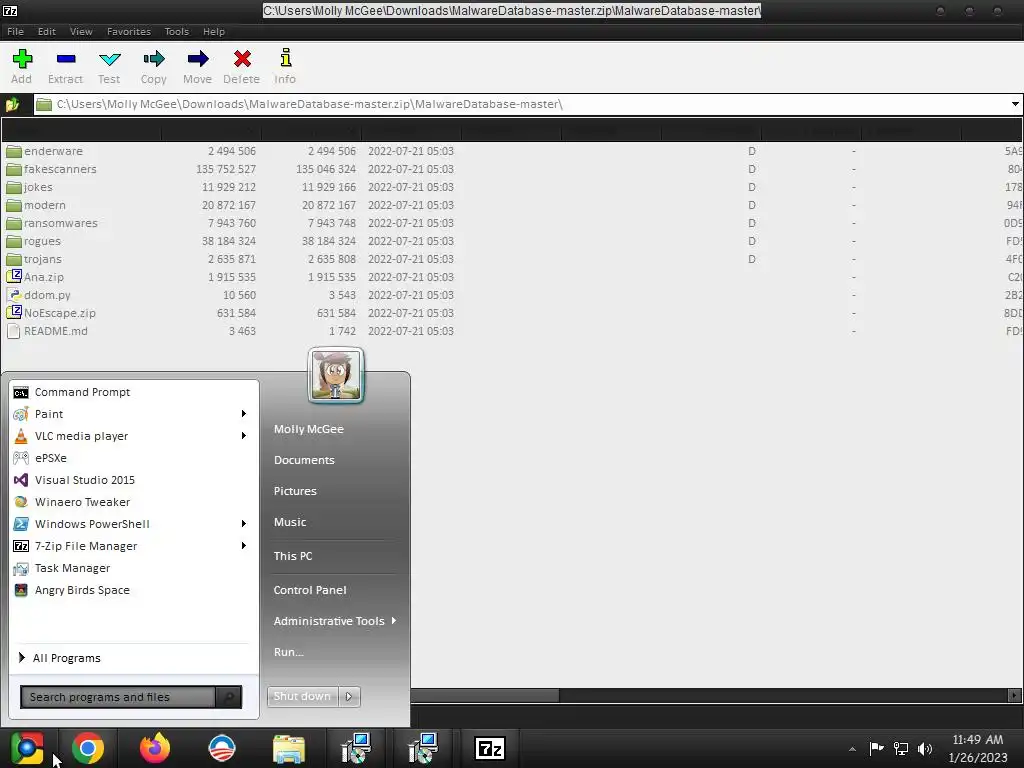This screenshot has height=768, width=1024.
Task: Click Run... in Start menu
Action: 289,652
